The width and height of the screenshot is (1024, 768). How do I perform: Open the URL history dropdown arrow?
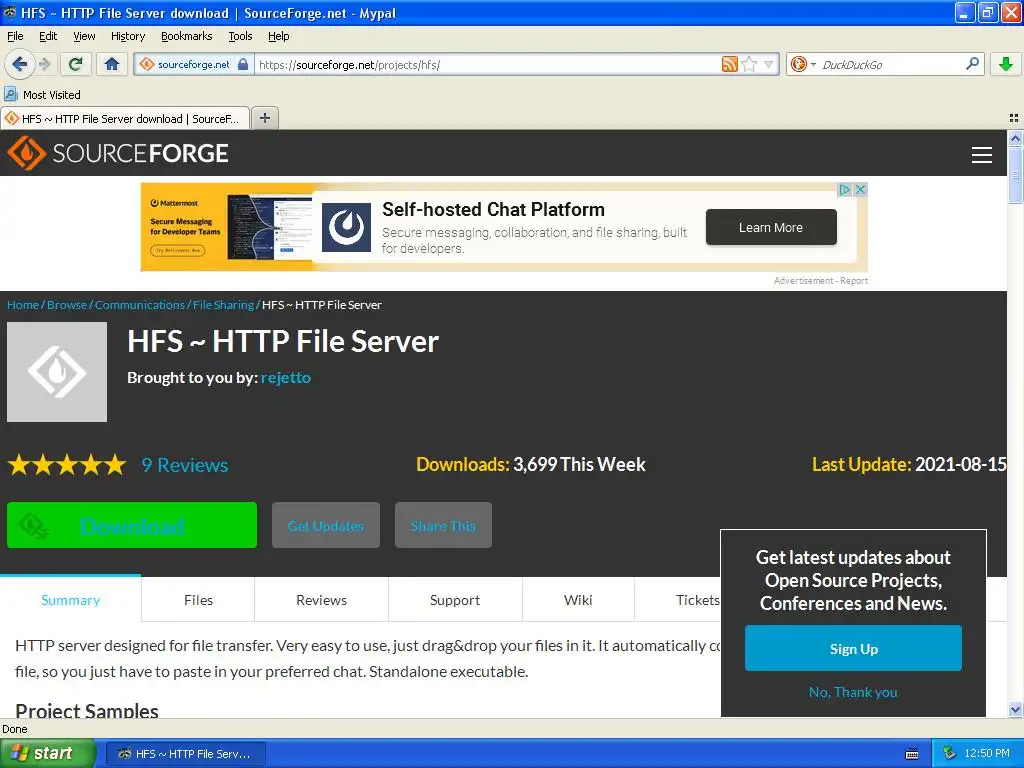coord(769,64)
